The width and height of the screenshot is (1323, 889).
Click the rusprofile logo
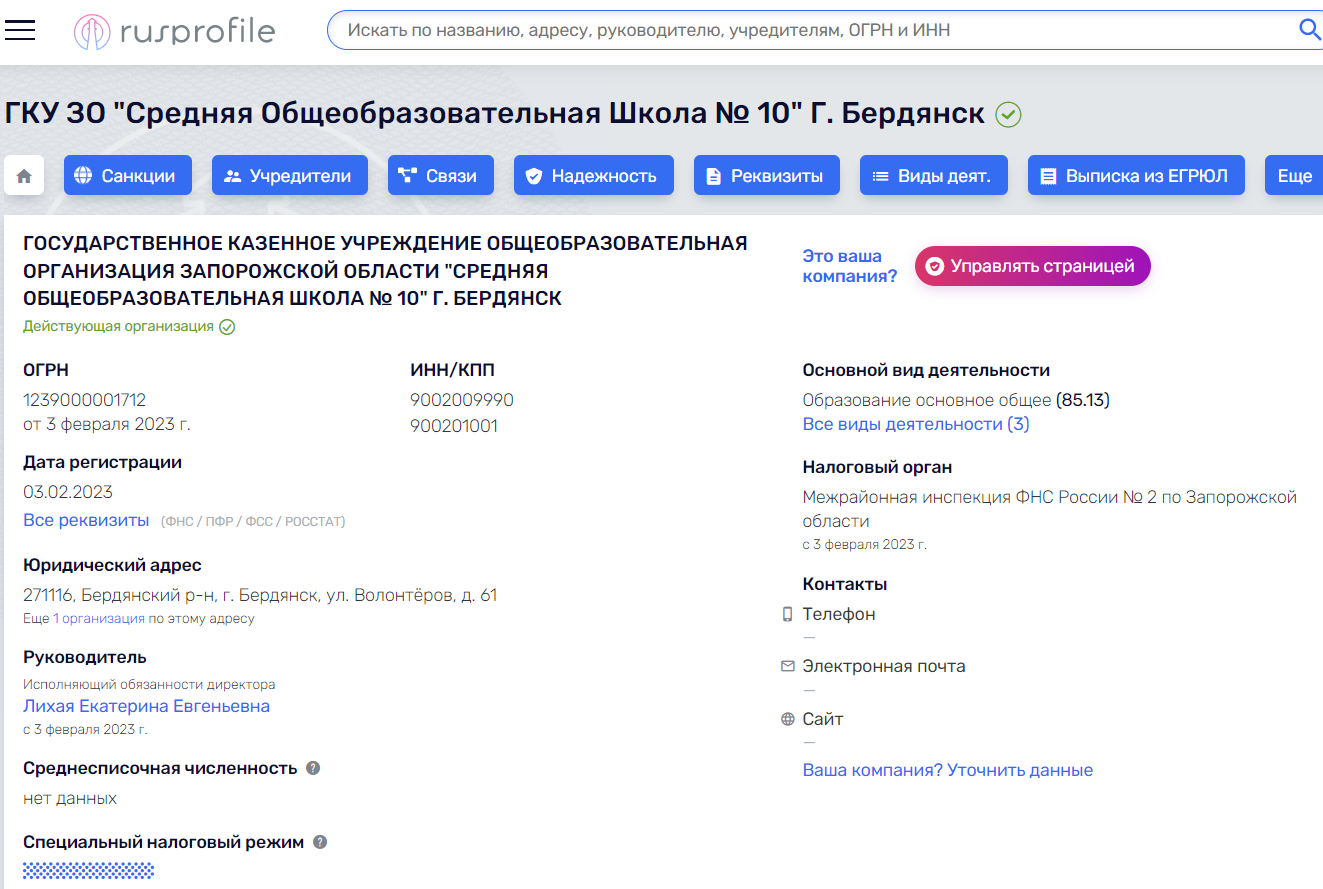175,31
